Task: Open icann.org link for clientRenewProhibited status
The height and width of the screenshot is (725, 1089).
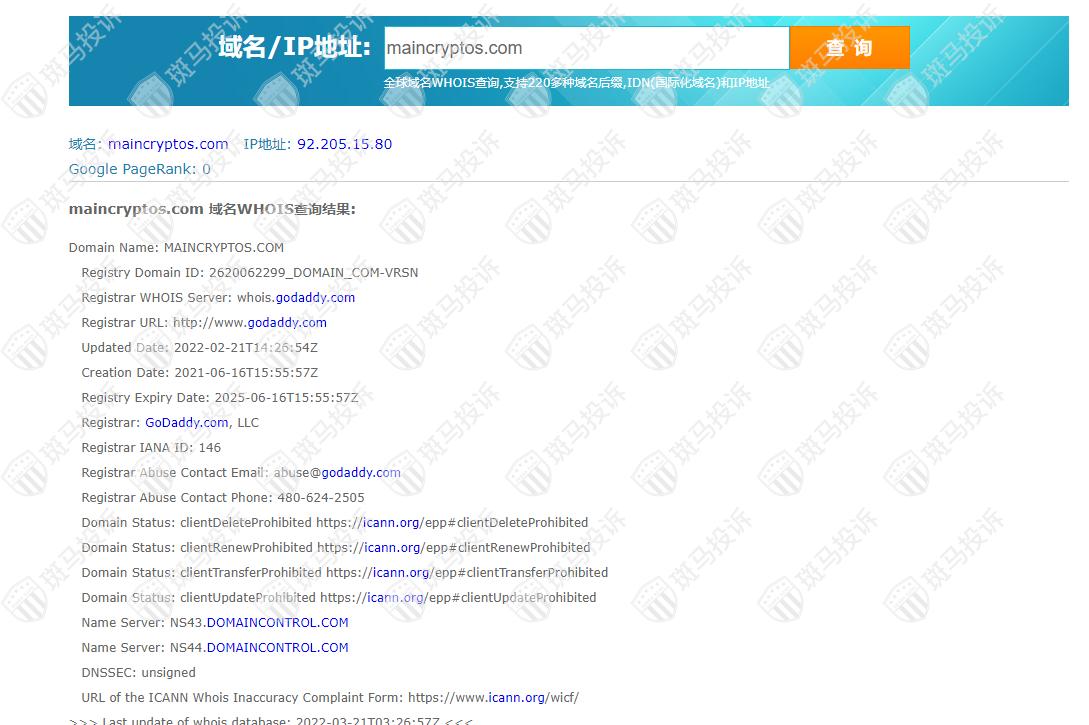Action: [x=393, y=547]
